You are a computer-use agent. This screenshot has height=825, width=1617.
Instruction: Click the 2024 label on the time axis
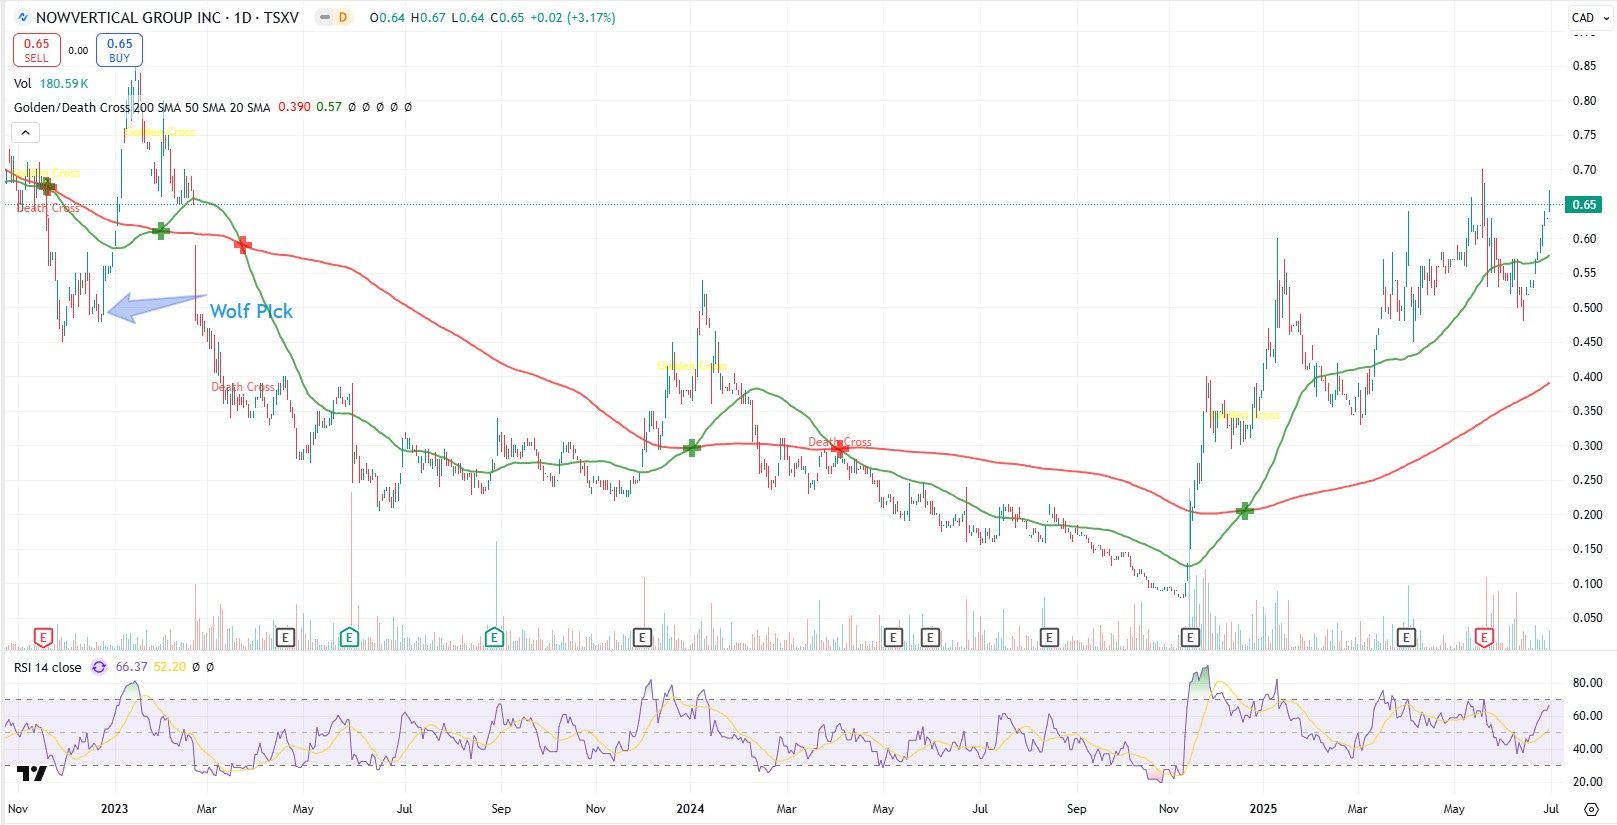690,809
